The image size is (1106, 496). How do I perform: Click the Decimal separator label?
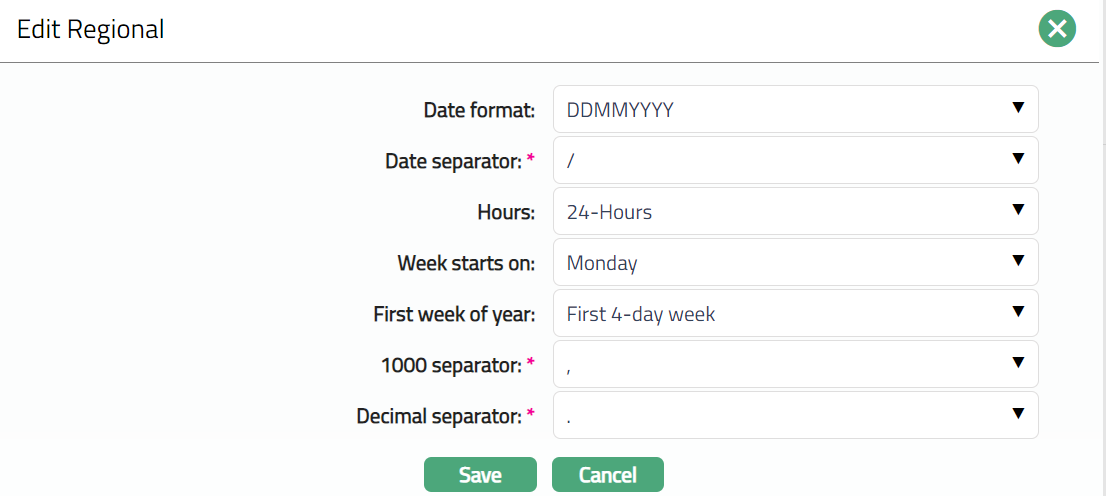438,417
